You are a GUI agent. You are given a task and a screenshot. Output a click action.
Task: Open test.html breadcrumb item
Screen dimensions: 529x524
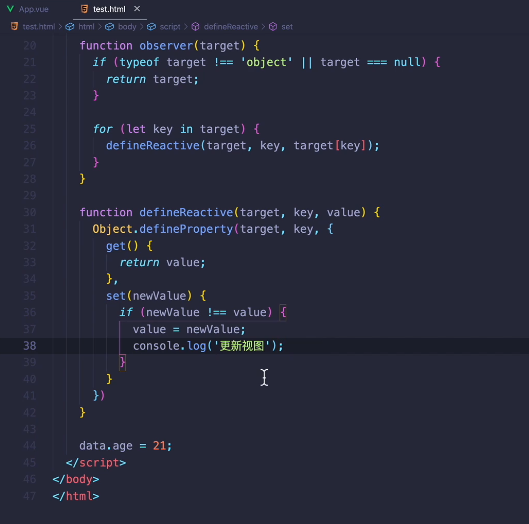(39, 27)
